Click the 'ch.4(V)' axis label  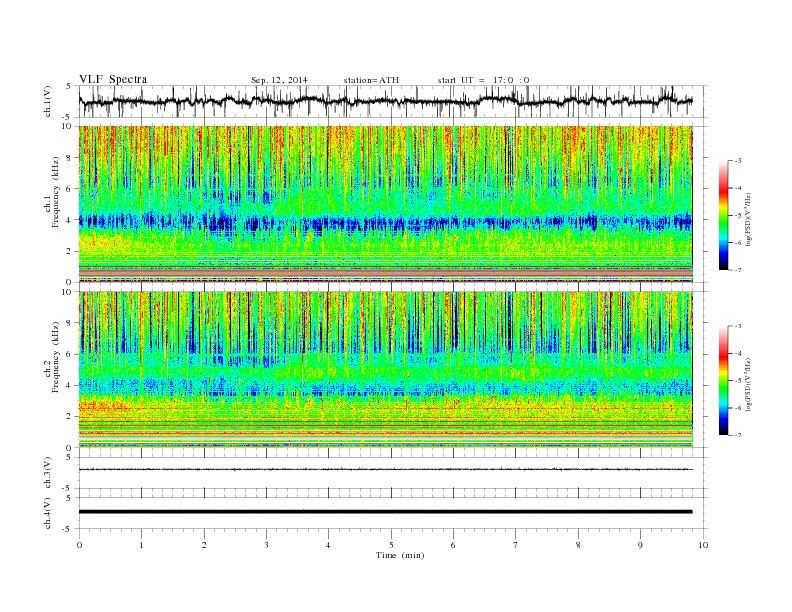point(47,513)
